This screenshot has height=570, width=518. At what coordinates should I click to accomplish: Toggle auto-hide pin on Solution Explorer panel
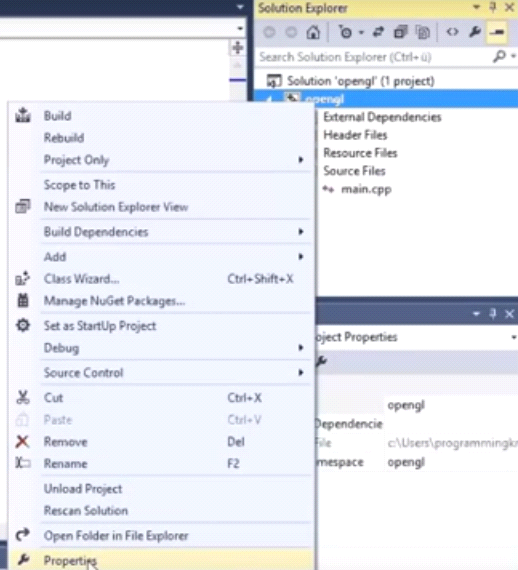click(x=493, y=7)
